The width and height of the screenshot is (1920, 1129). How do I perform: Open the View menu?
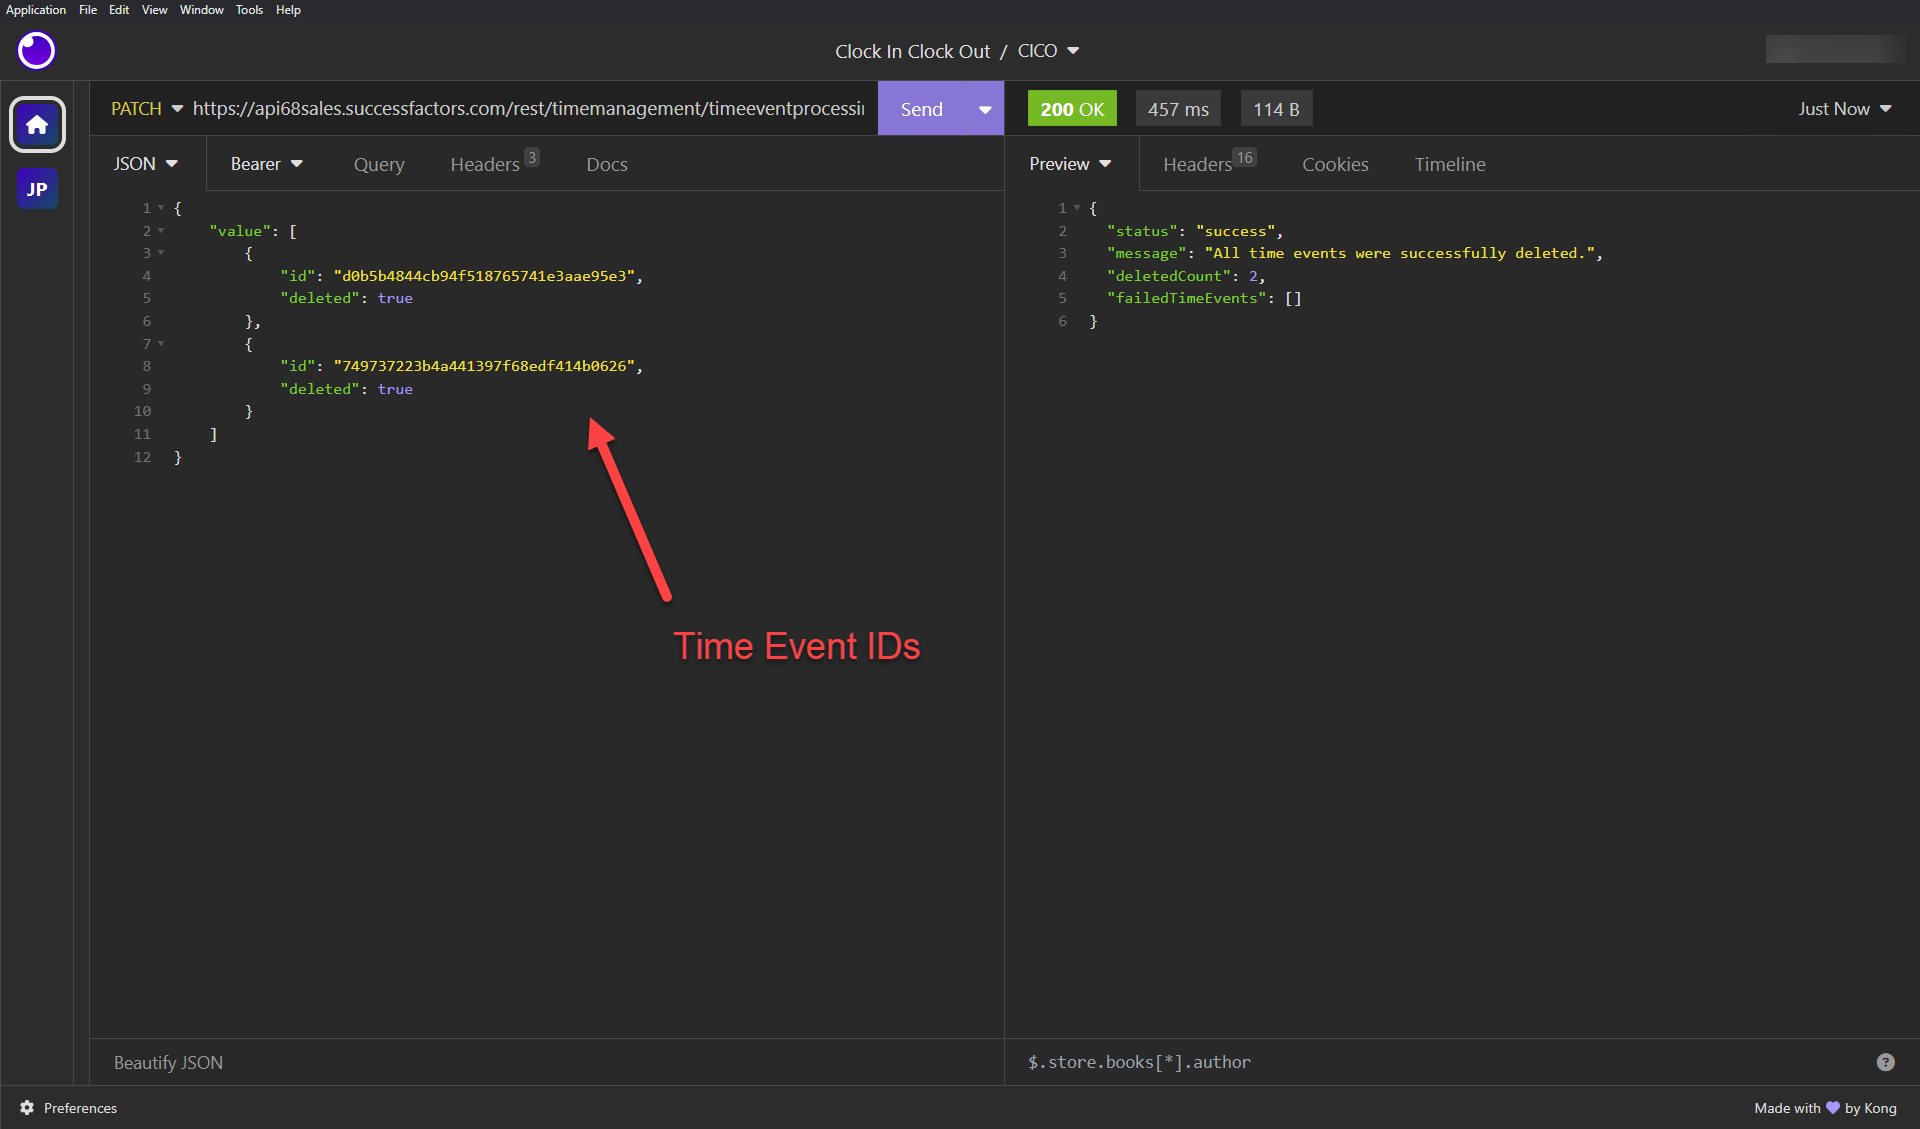(x=154, y=10)
